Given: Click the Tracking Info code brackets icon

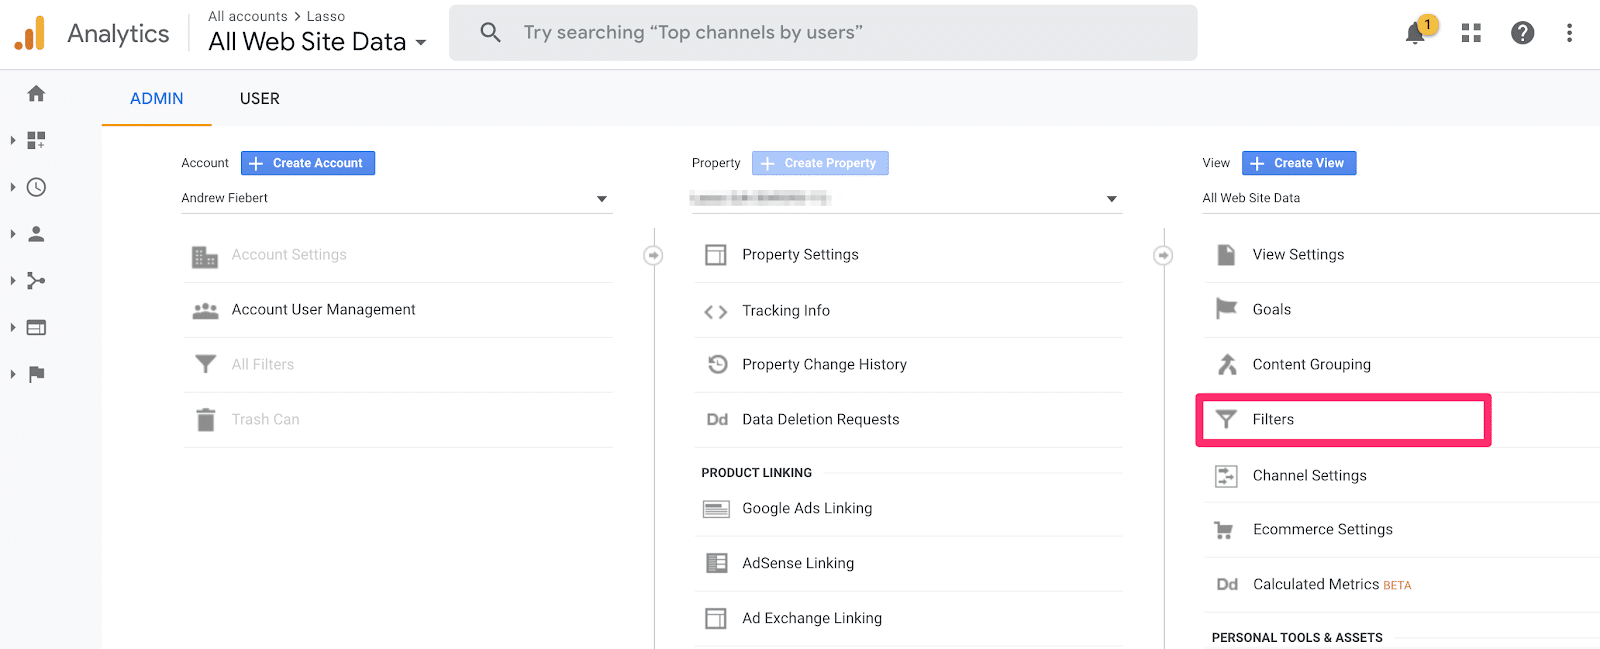Looking at the screenshot, I should 716,312.
